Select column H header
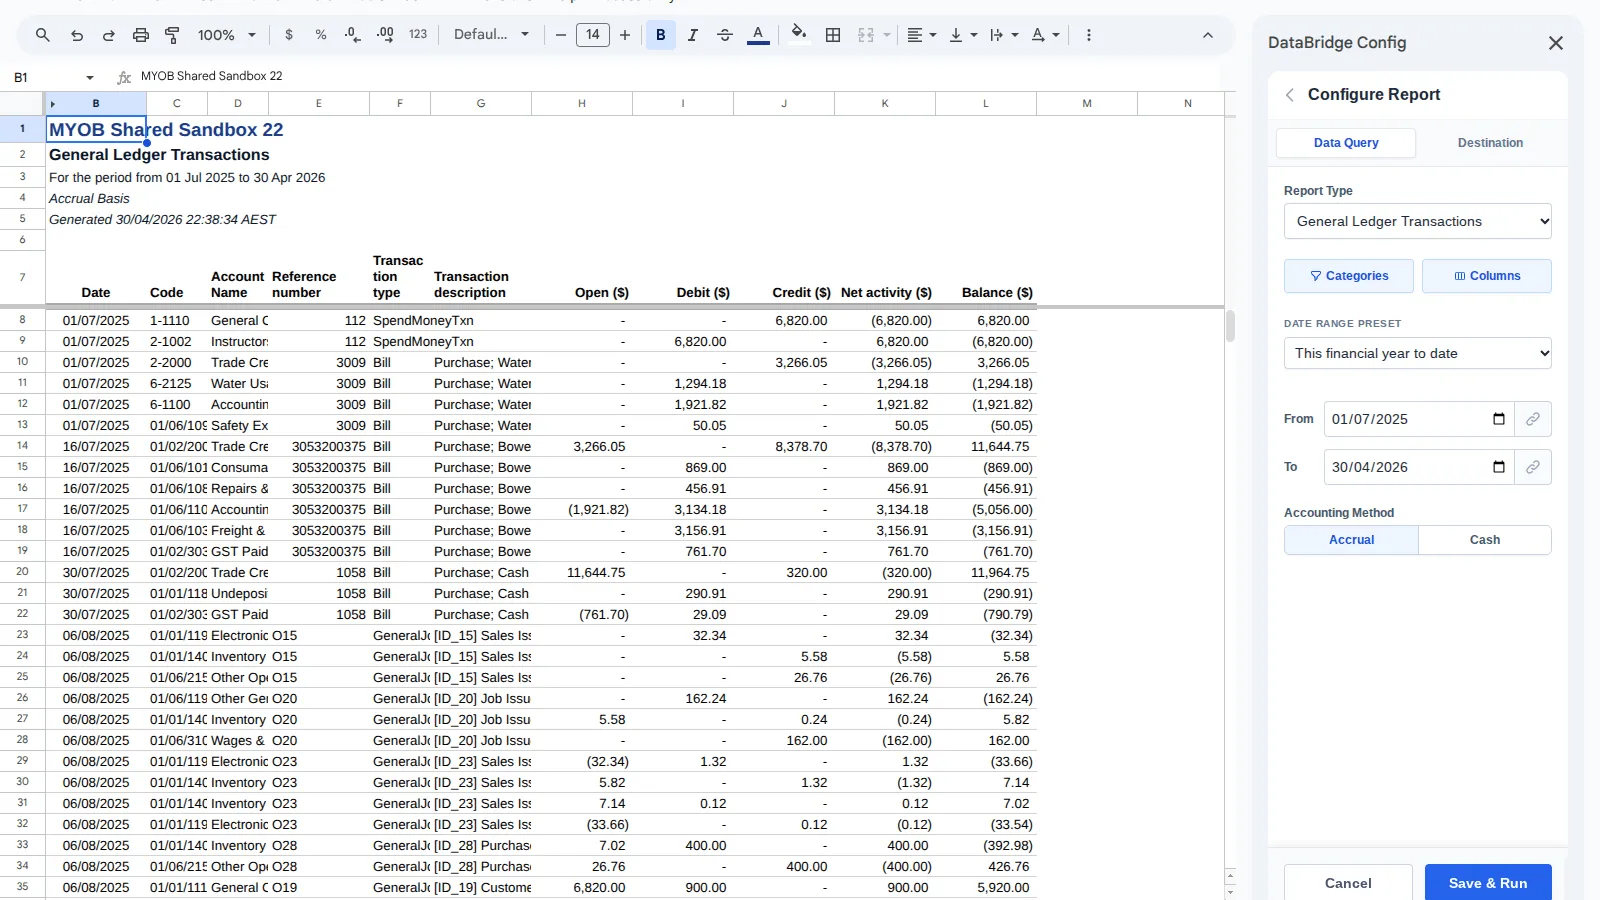This screenshot has width=1600, height=900. [582, 103]
